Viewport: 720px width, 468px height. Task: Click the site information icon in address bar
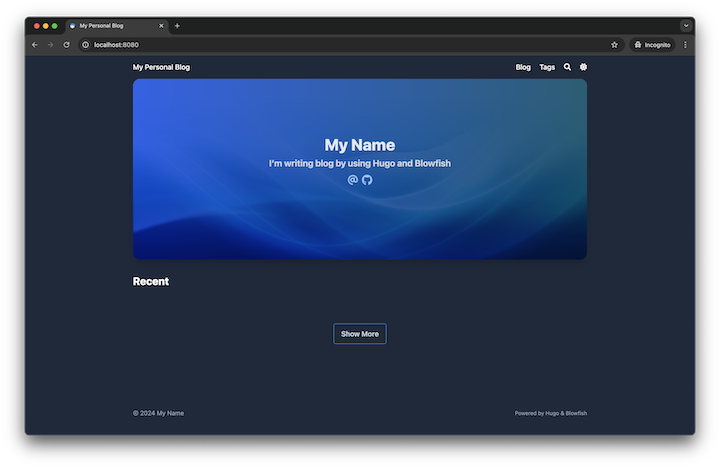click(x=86, y=45)
